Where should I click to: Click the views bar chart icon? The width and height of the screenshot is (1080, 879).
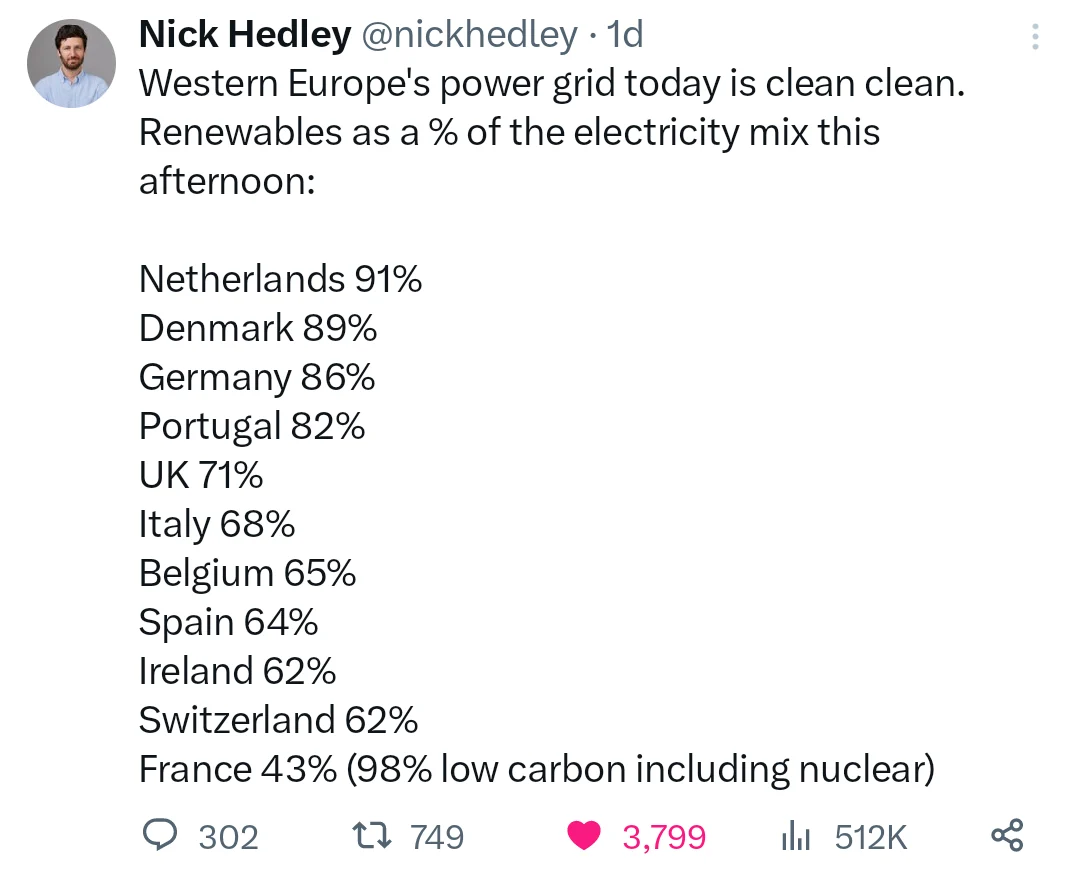point(795,836)
